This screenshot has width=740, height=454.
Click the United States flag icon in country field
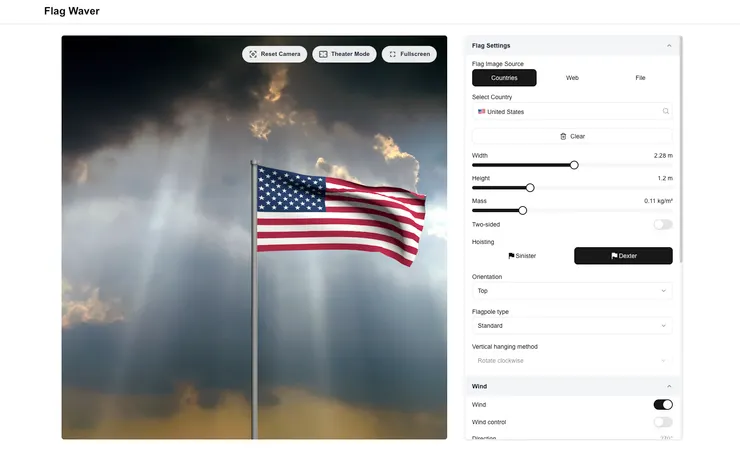[x=481, y=112]
